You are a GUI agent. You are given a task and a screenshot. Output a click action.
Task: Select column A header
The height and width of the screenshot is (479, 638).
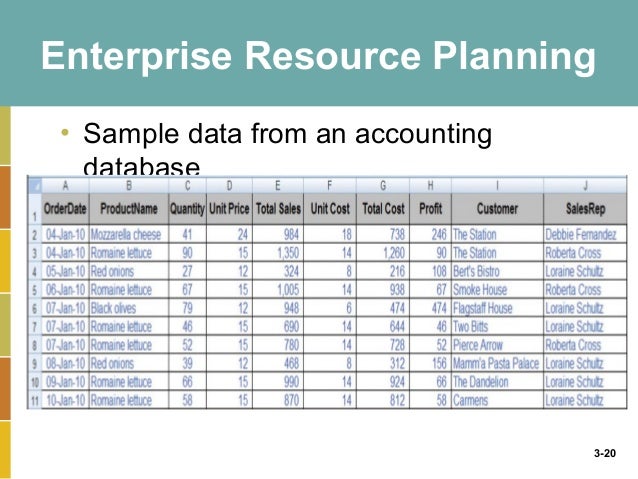[x=65, y=186]
